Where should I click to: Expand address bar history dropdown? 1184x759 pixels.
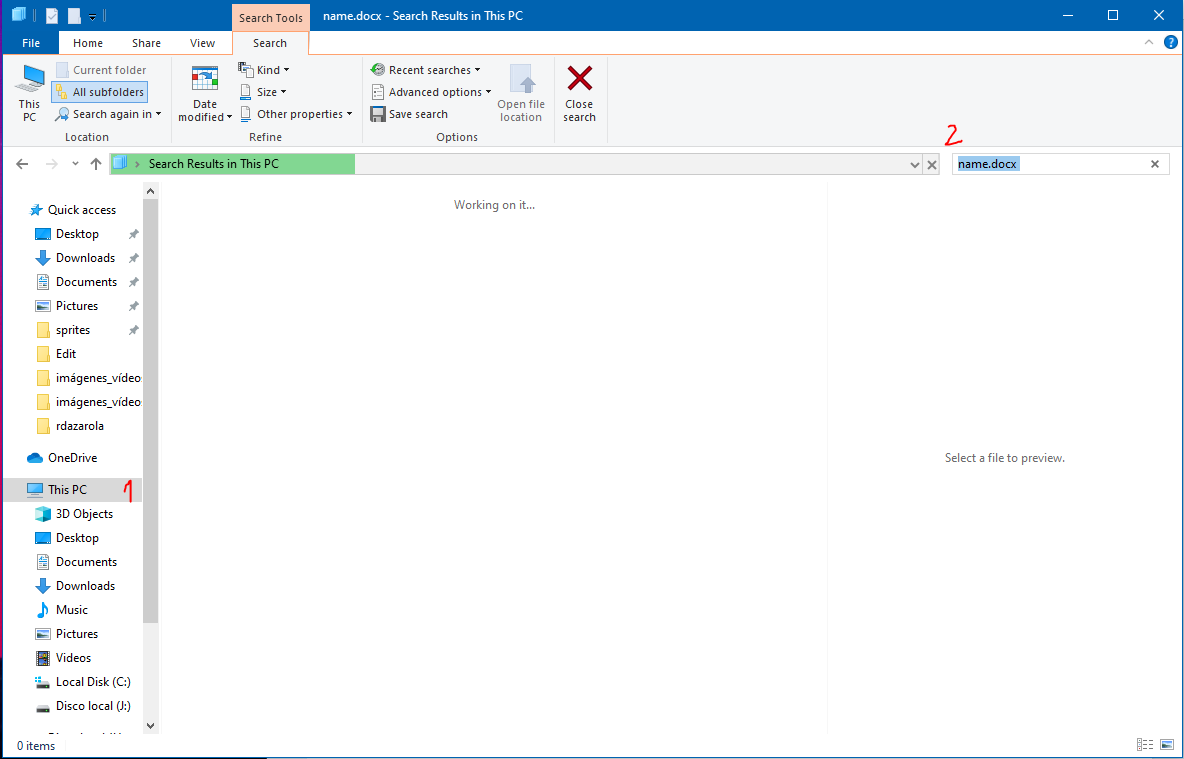click(x=914, y=165)
